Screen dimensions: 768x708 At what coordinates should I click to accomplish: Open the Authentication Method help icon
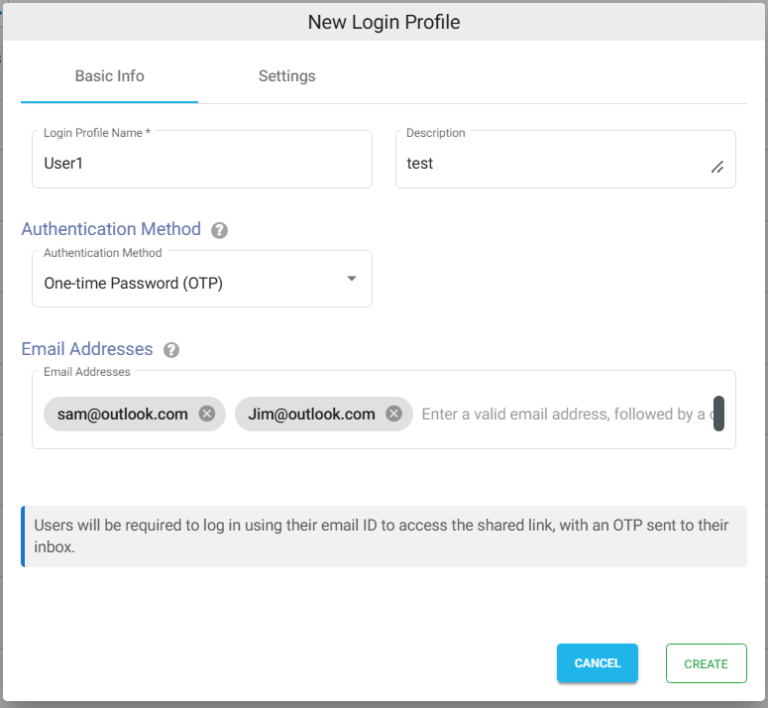219,230
